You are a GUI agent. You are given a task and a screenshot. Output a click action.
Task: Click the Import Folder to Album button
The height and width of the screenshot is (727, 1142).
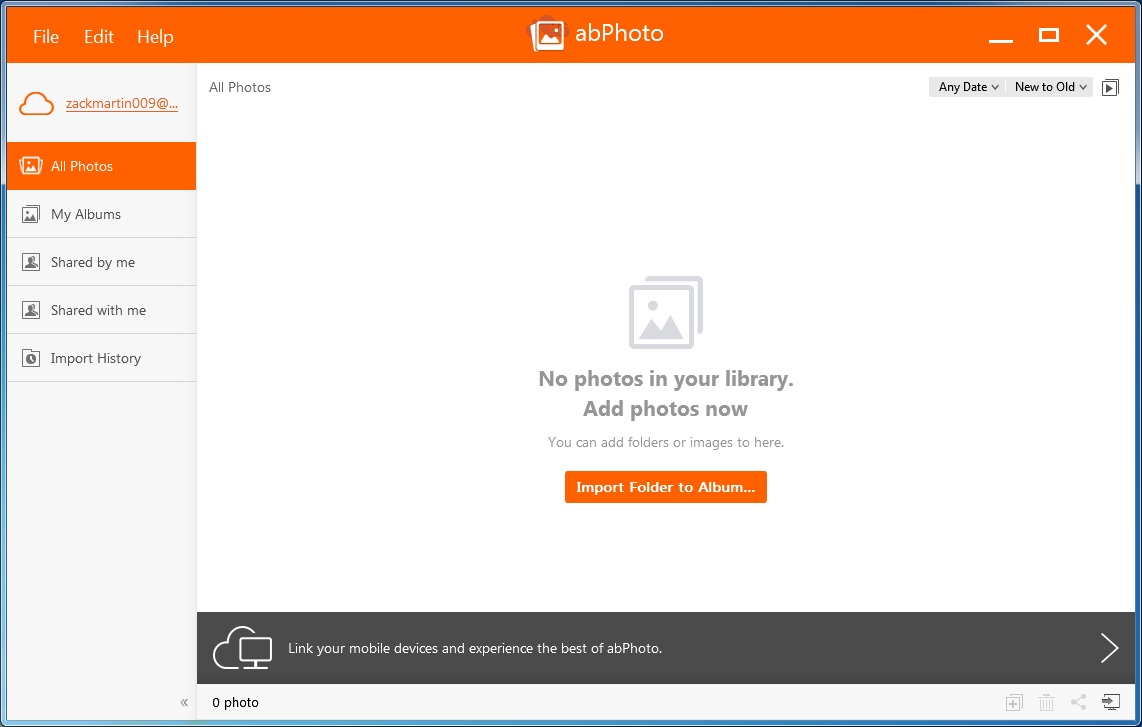coord(666,487)
